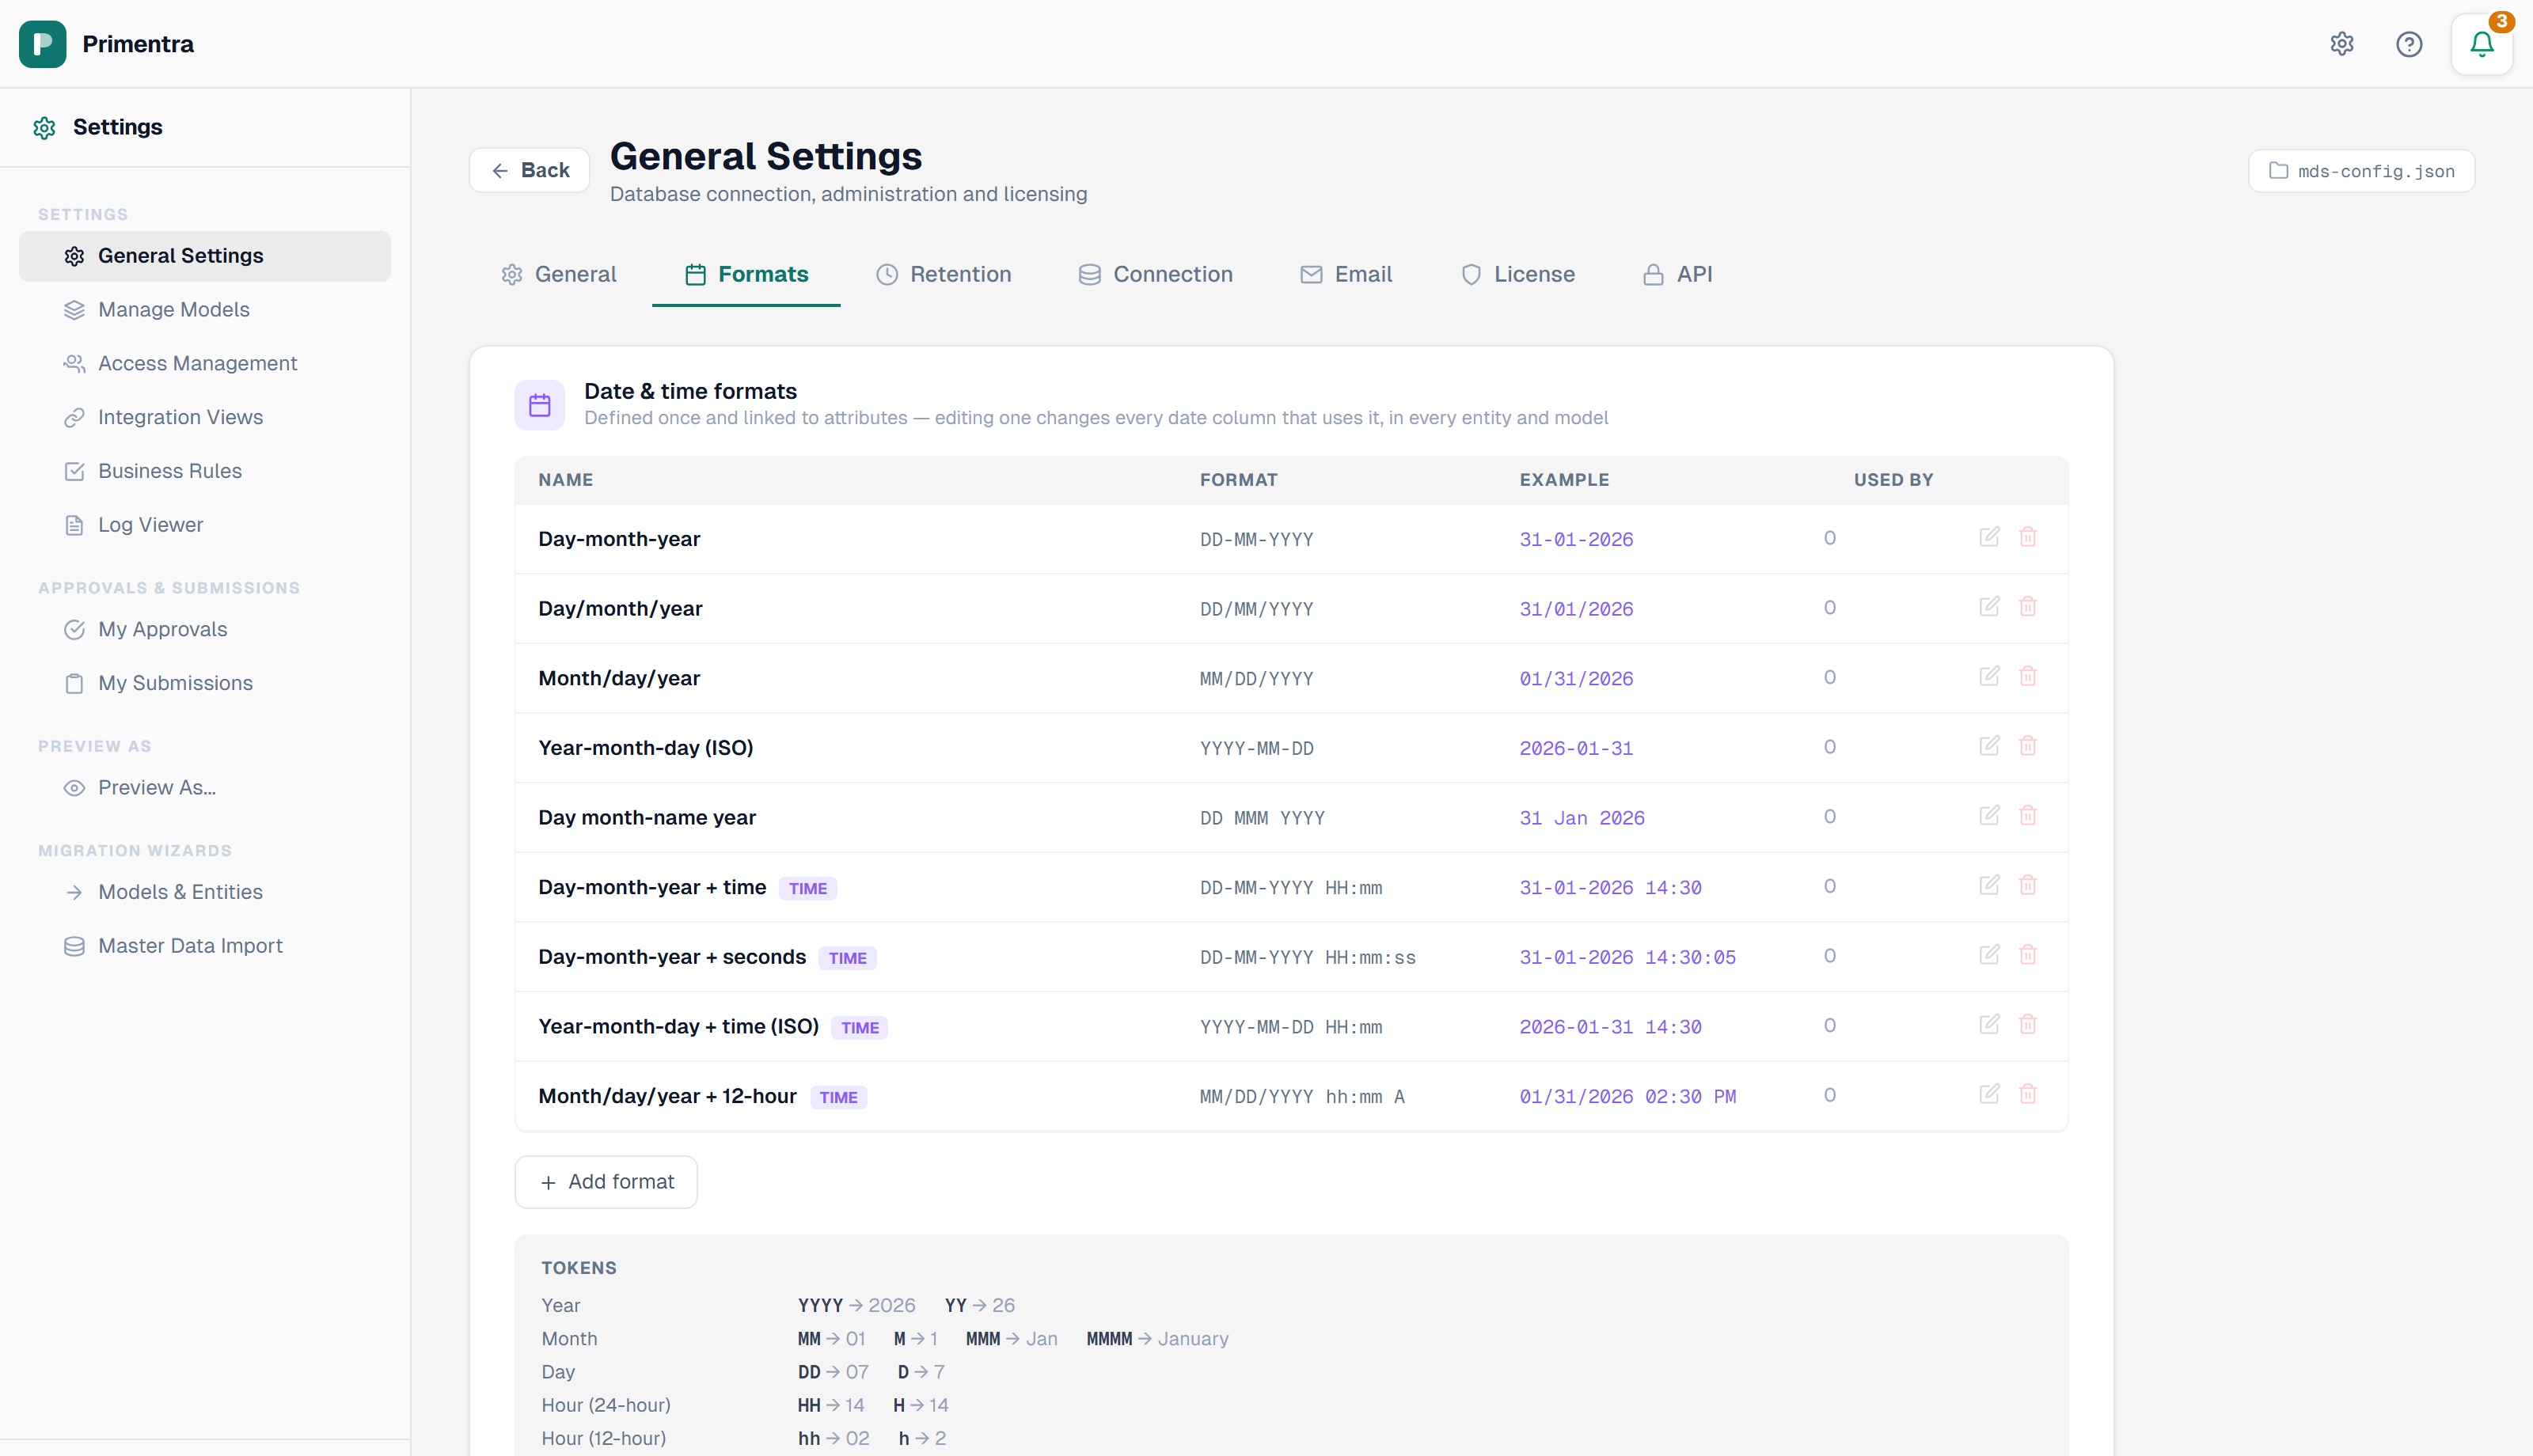Click the format text MM/DD/YYYY hh:mm A
Screen dimensions: 2533x1456
(x=1302, y=1097)
